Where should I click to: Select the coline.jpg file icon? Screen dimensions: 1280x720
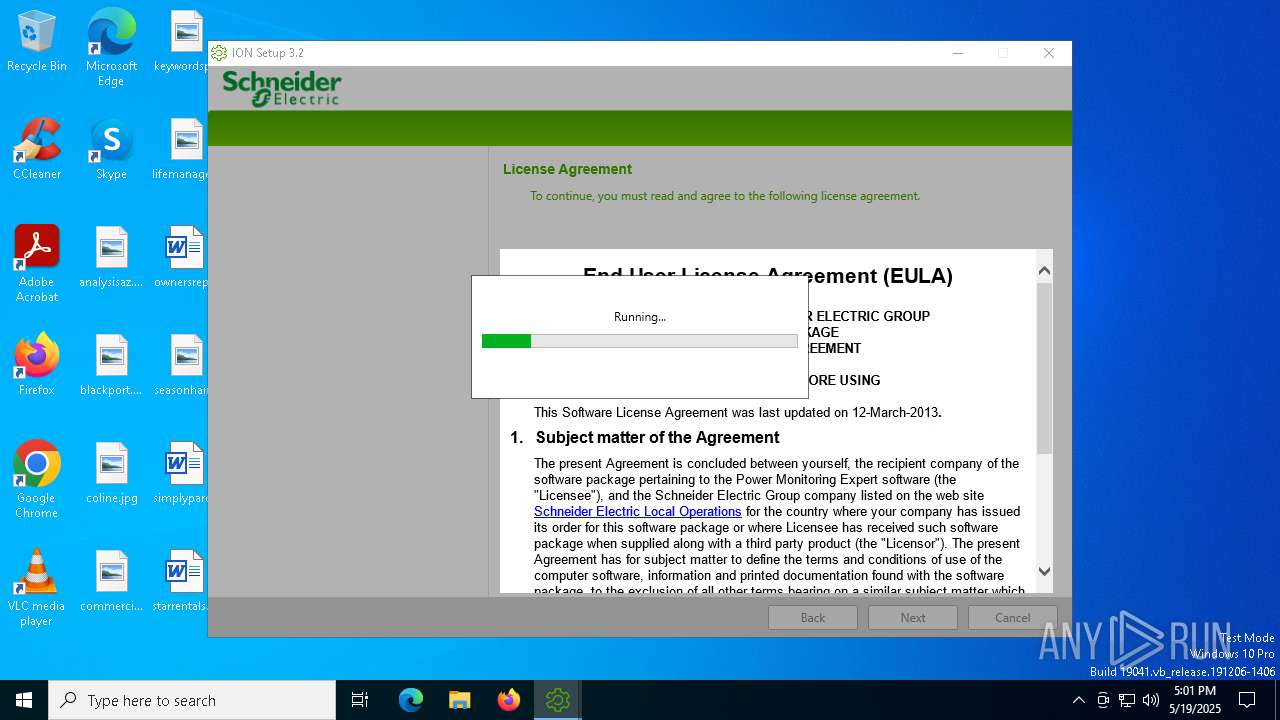111,473
